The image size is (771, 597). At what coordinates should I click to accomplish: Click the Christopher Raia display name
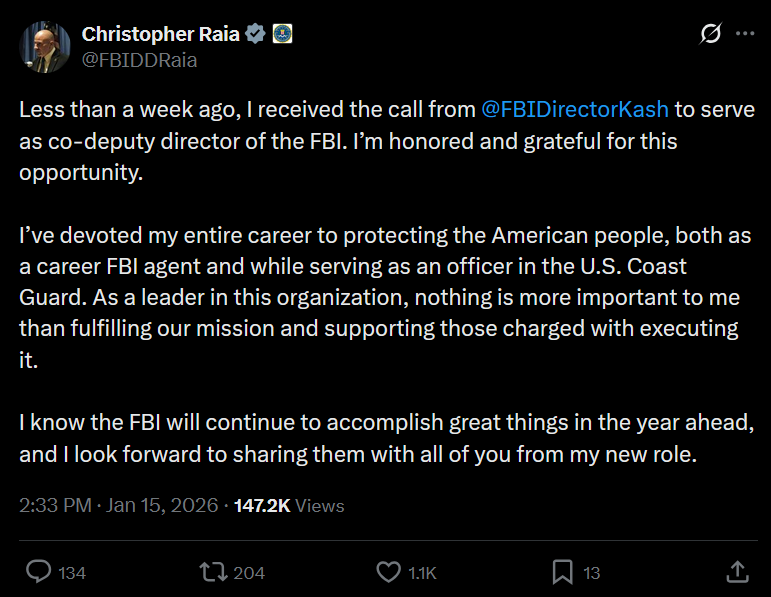(160, 34)
